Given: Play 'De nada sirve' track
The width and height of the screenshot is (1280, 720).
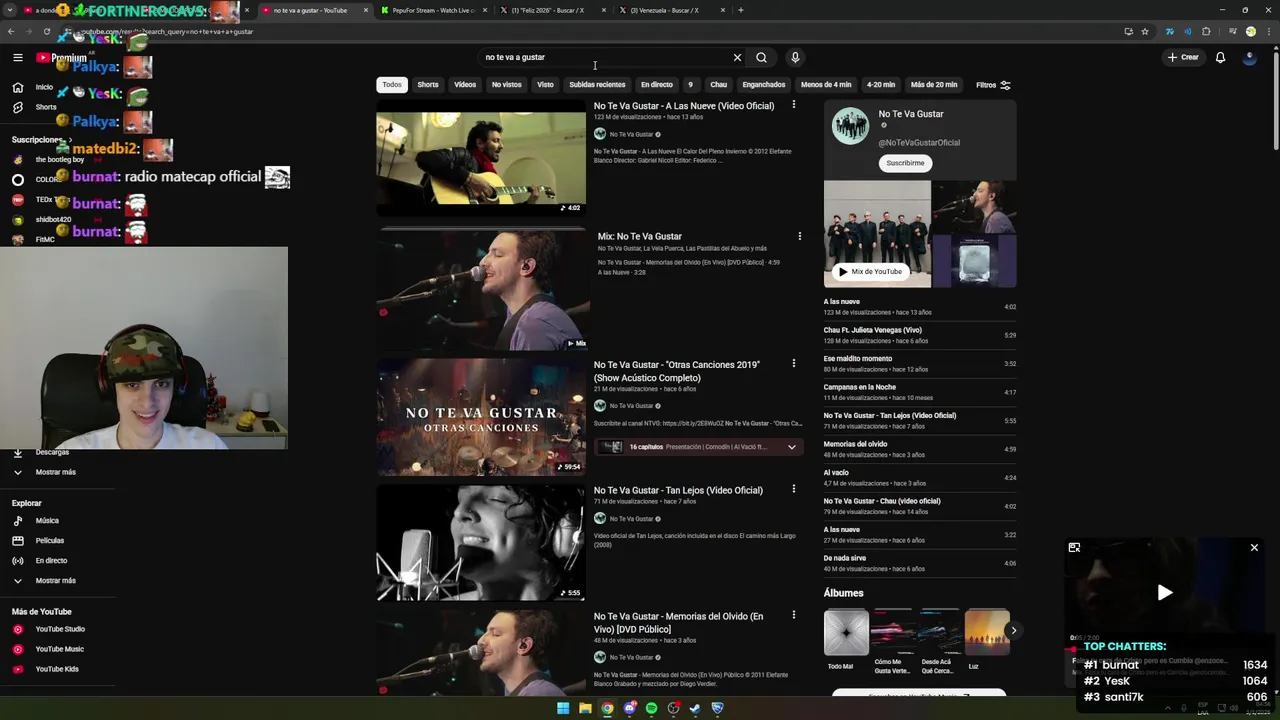Looking at the screenshot, I should coord(919,563).
